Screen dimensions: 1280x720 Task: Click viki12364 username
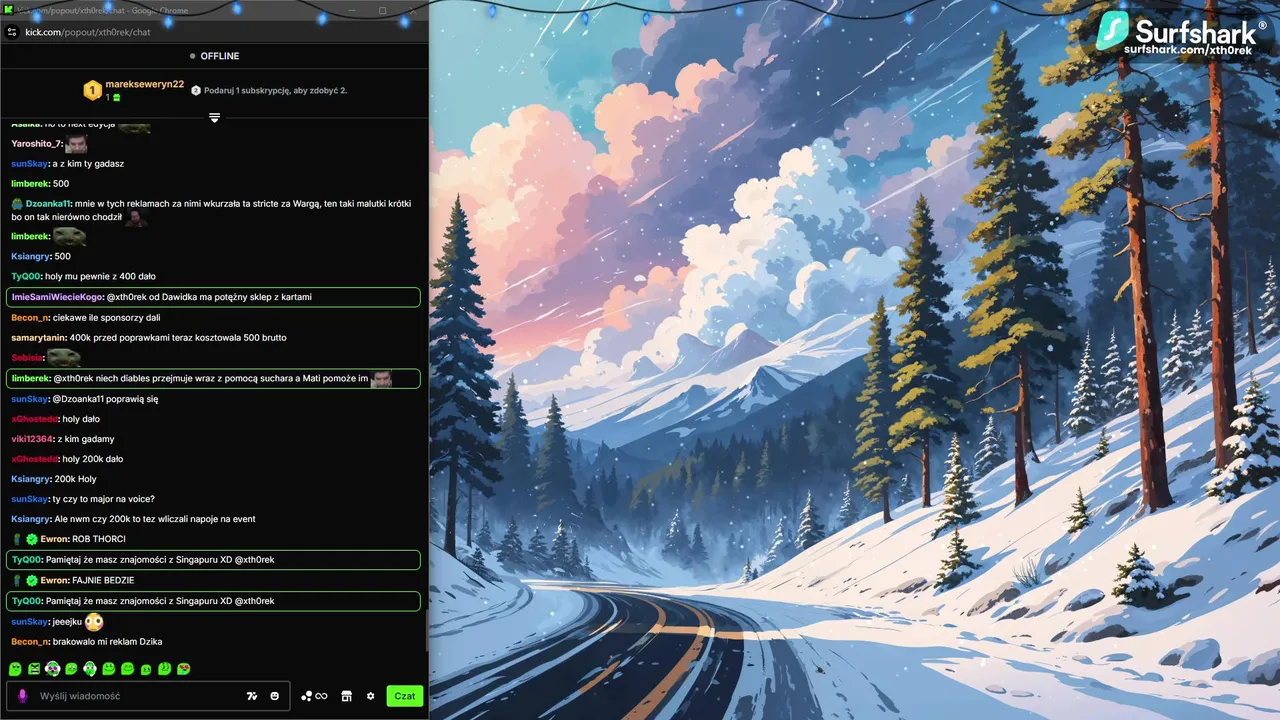33,439
